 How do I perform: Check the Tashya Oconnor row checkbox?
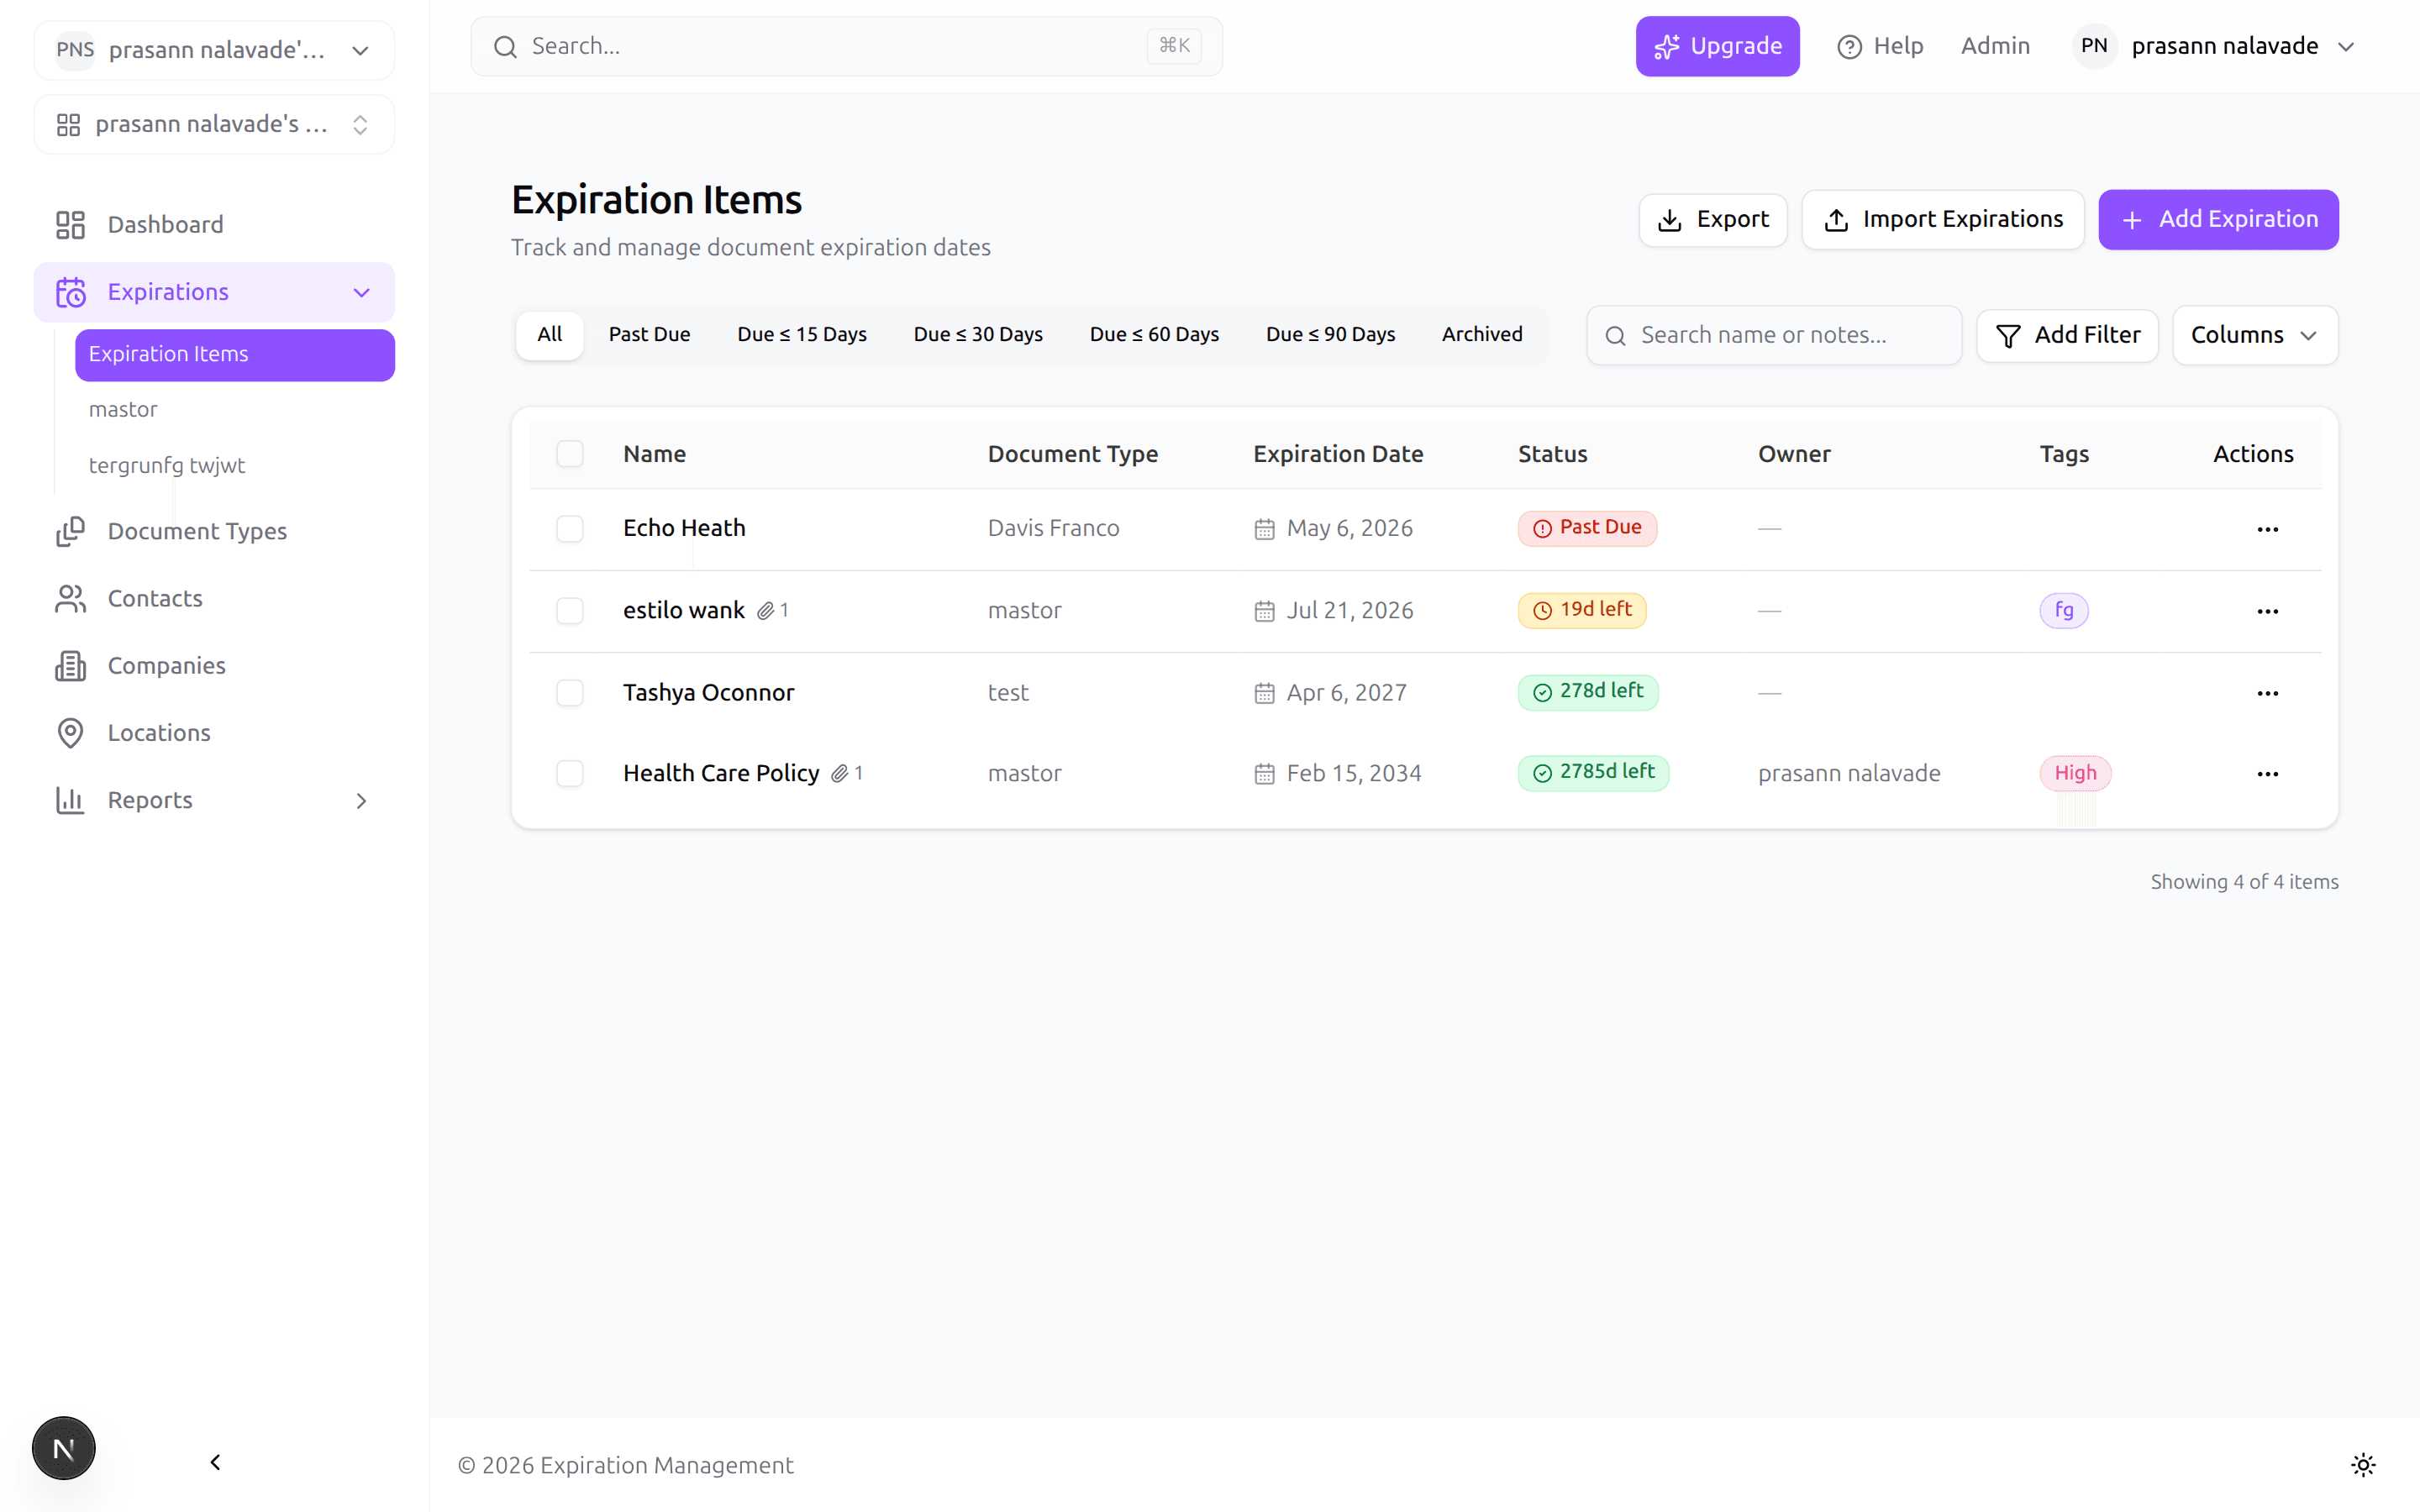click(570, 693)
